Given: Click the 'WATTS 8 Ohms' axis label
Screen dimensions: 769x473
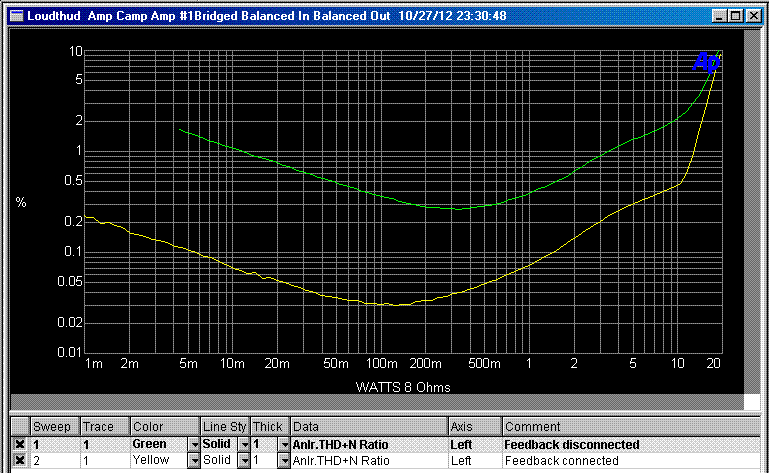Looking at the screenshot, I should click(x=403, y=387).
